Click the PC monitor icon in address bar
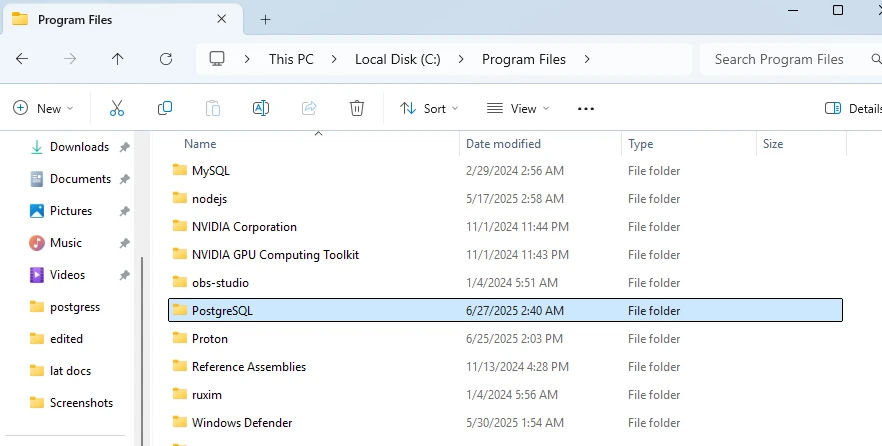 tap(217, 58)
